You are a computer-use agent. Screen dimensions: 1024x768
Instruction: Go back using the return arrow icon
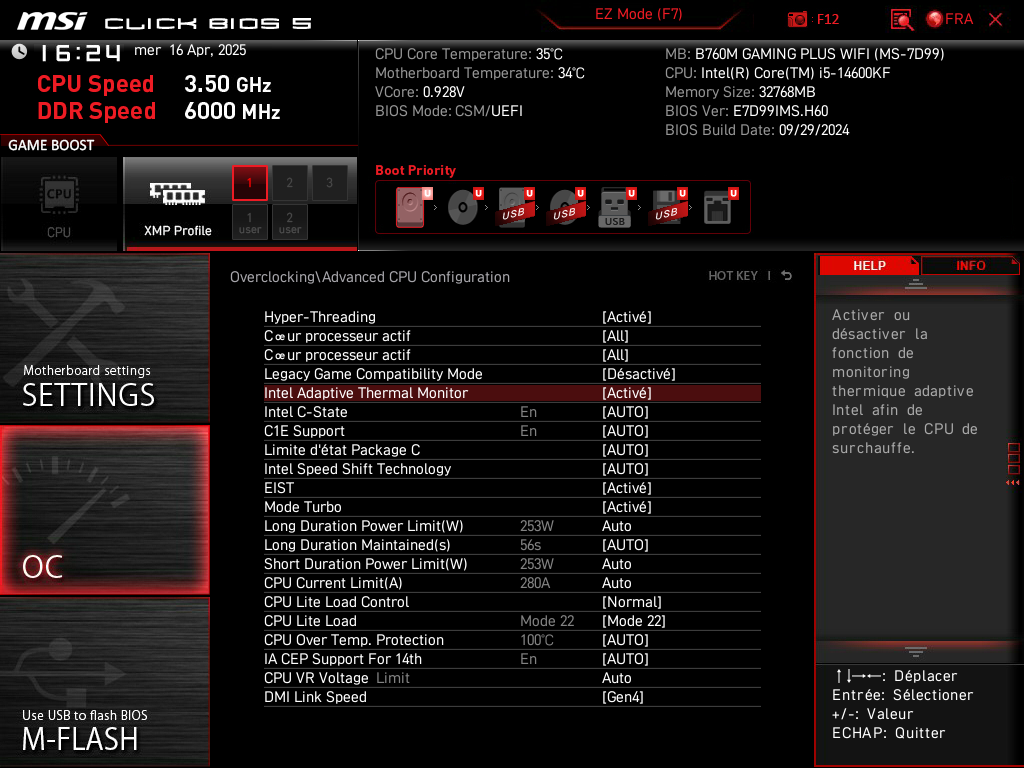787,276
